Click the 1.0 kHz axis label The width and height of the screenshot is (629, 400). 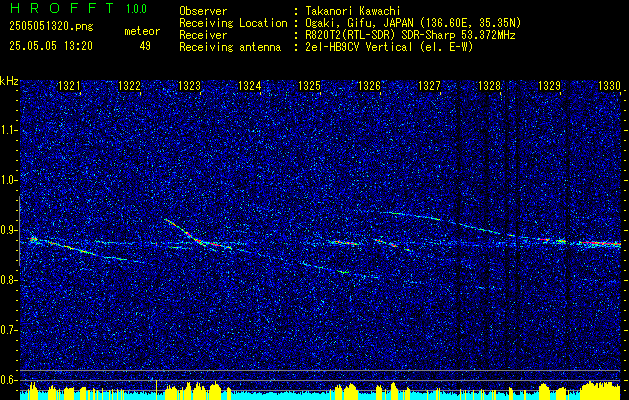(9, 180)
